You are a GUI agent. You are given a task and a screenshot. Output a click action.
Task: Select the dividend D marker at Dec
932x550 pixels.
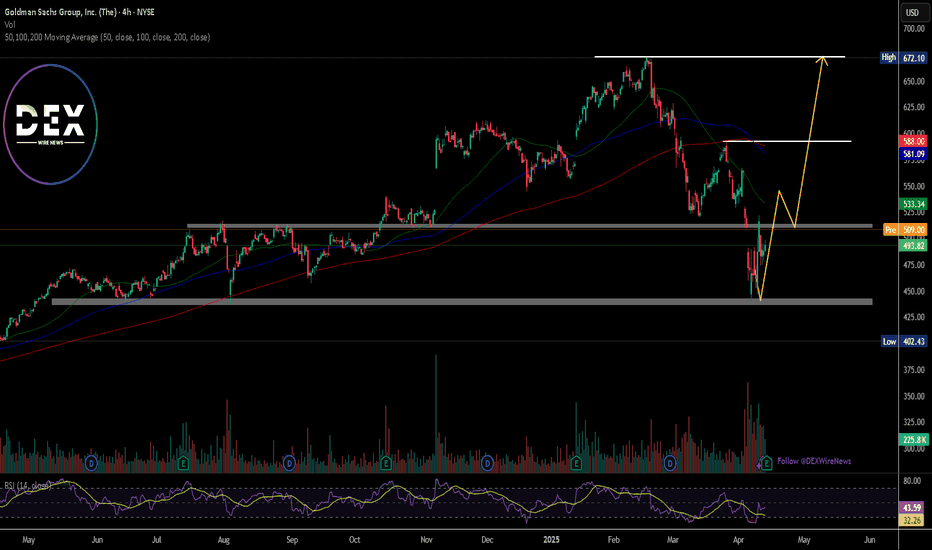pyautogui.click(x=487, y=463)
